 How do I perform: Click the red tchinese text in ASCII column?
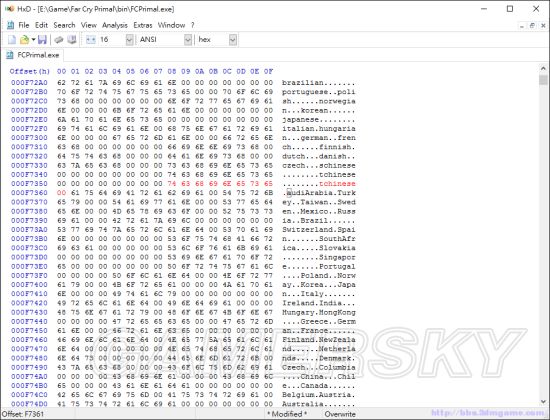pos(337,184)
